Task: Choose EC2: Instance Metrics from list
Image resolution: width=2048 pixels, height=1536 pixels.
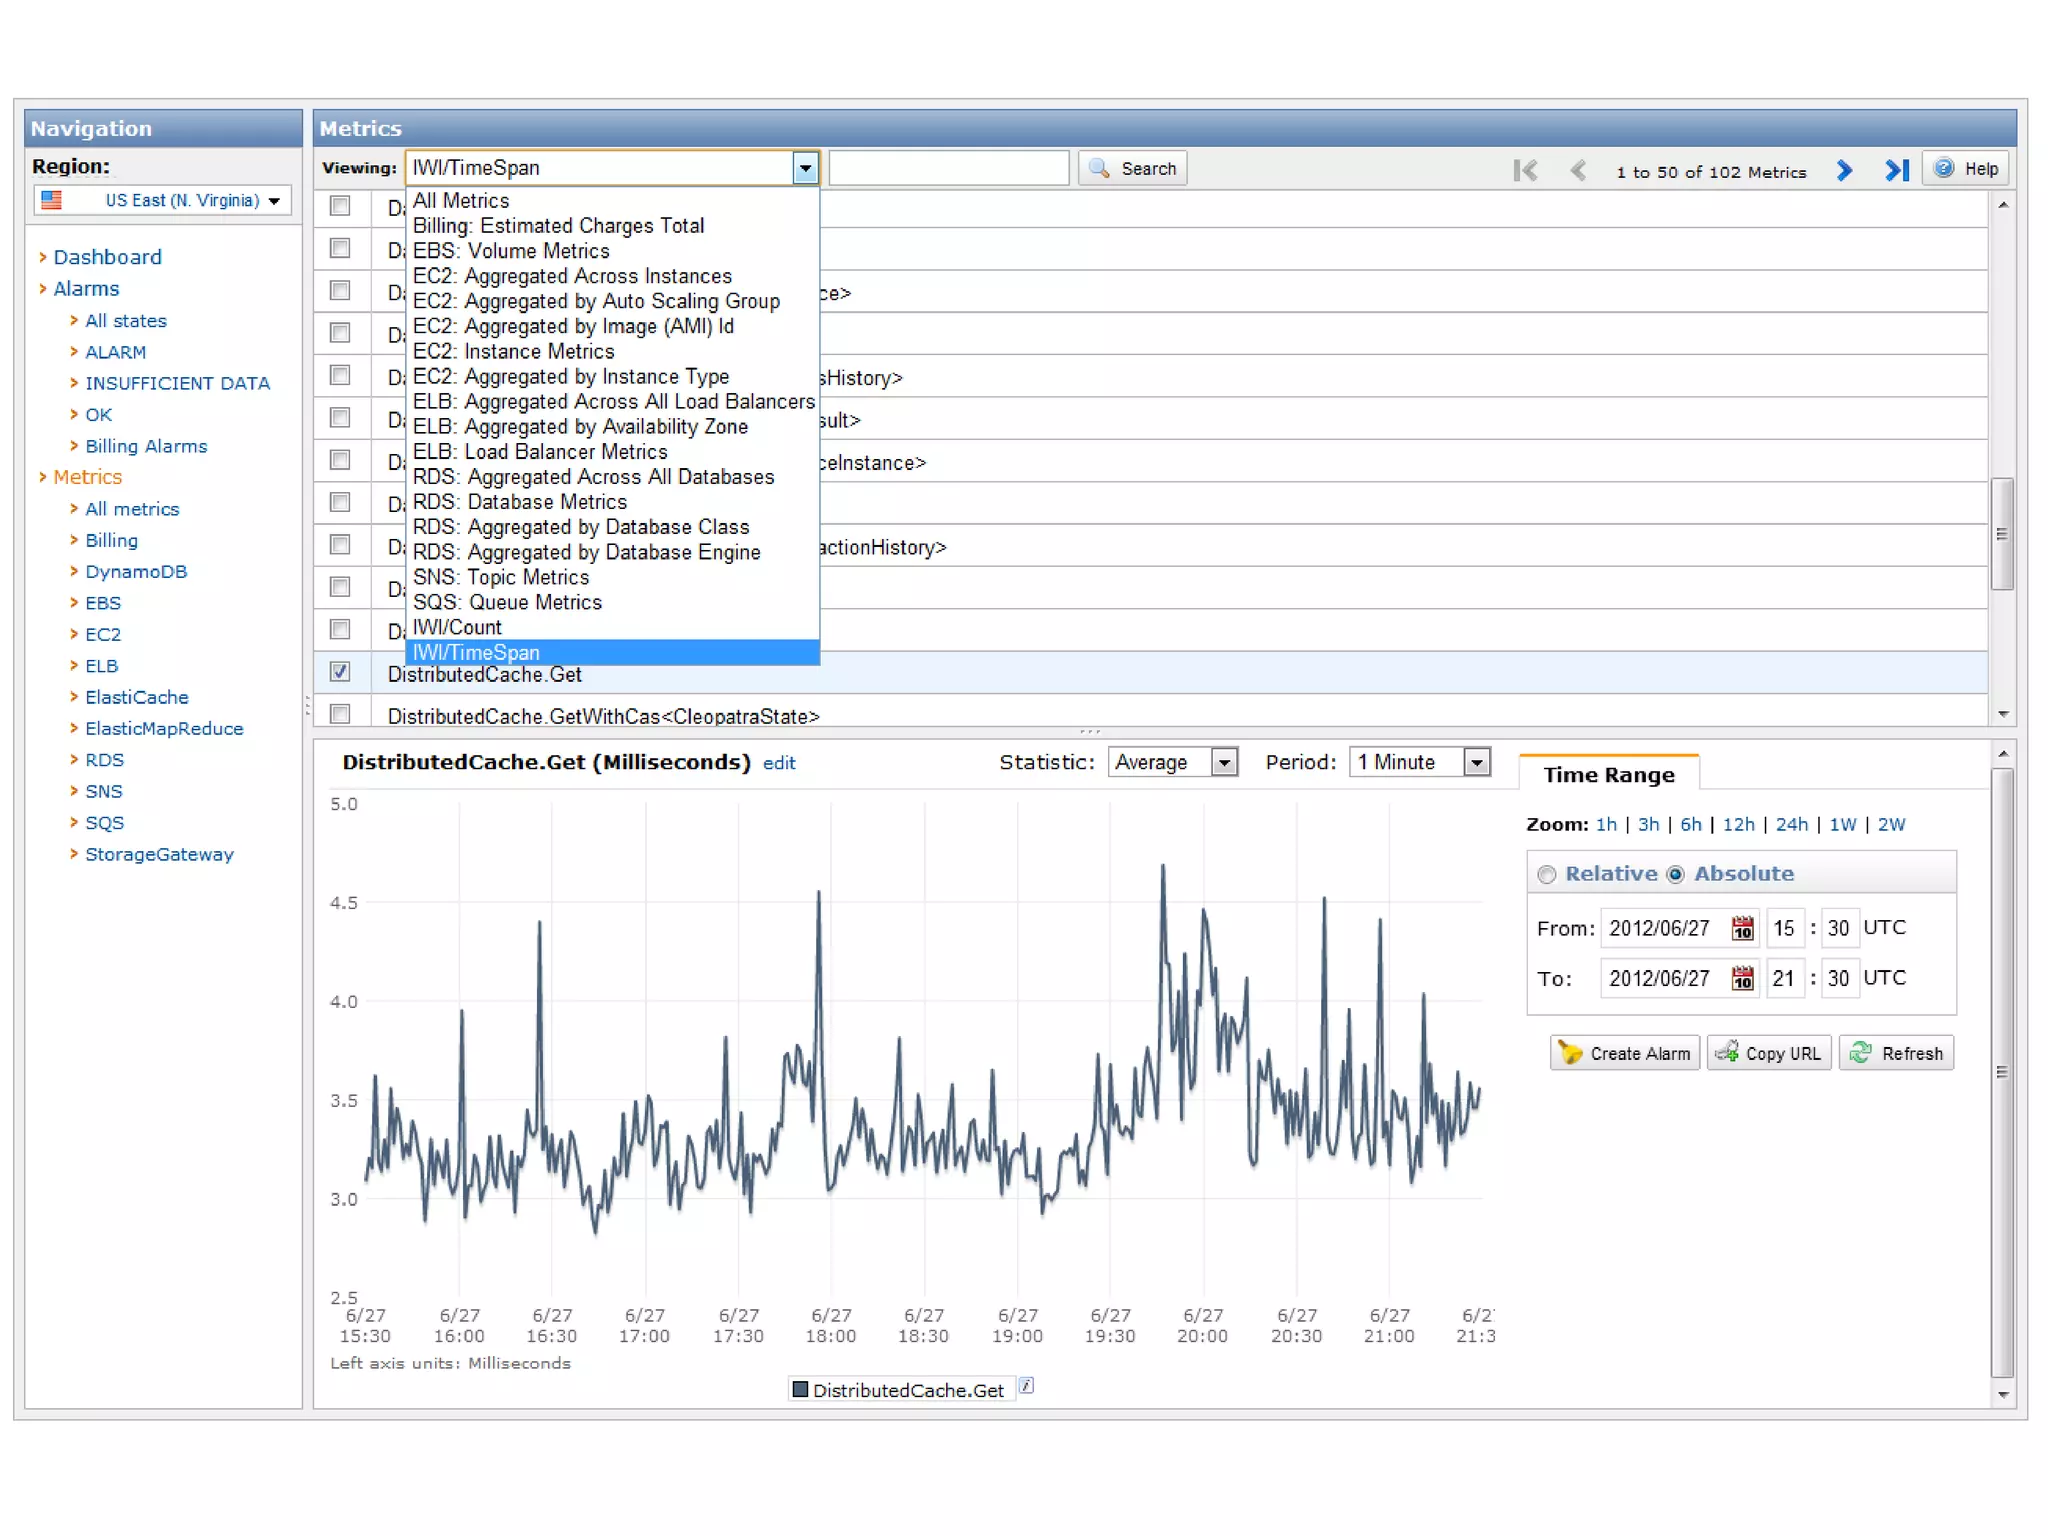Action: tap(514, 352)
